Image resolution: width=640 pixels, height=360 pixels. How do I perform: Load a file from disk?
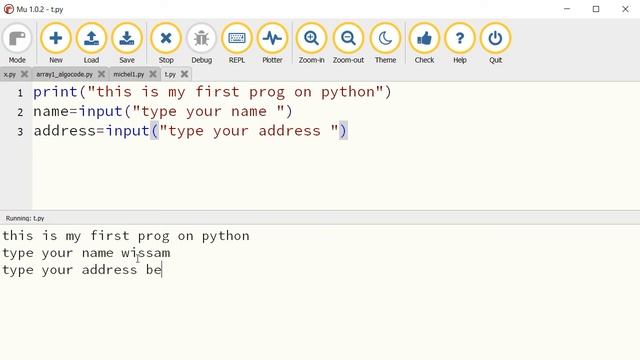coord(91,44)
